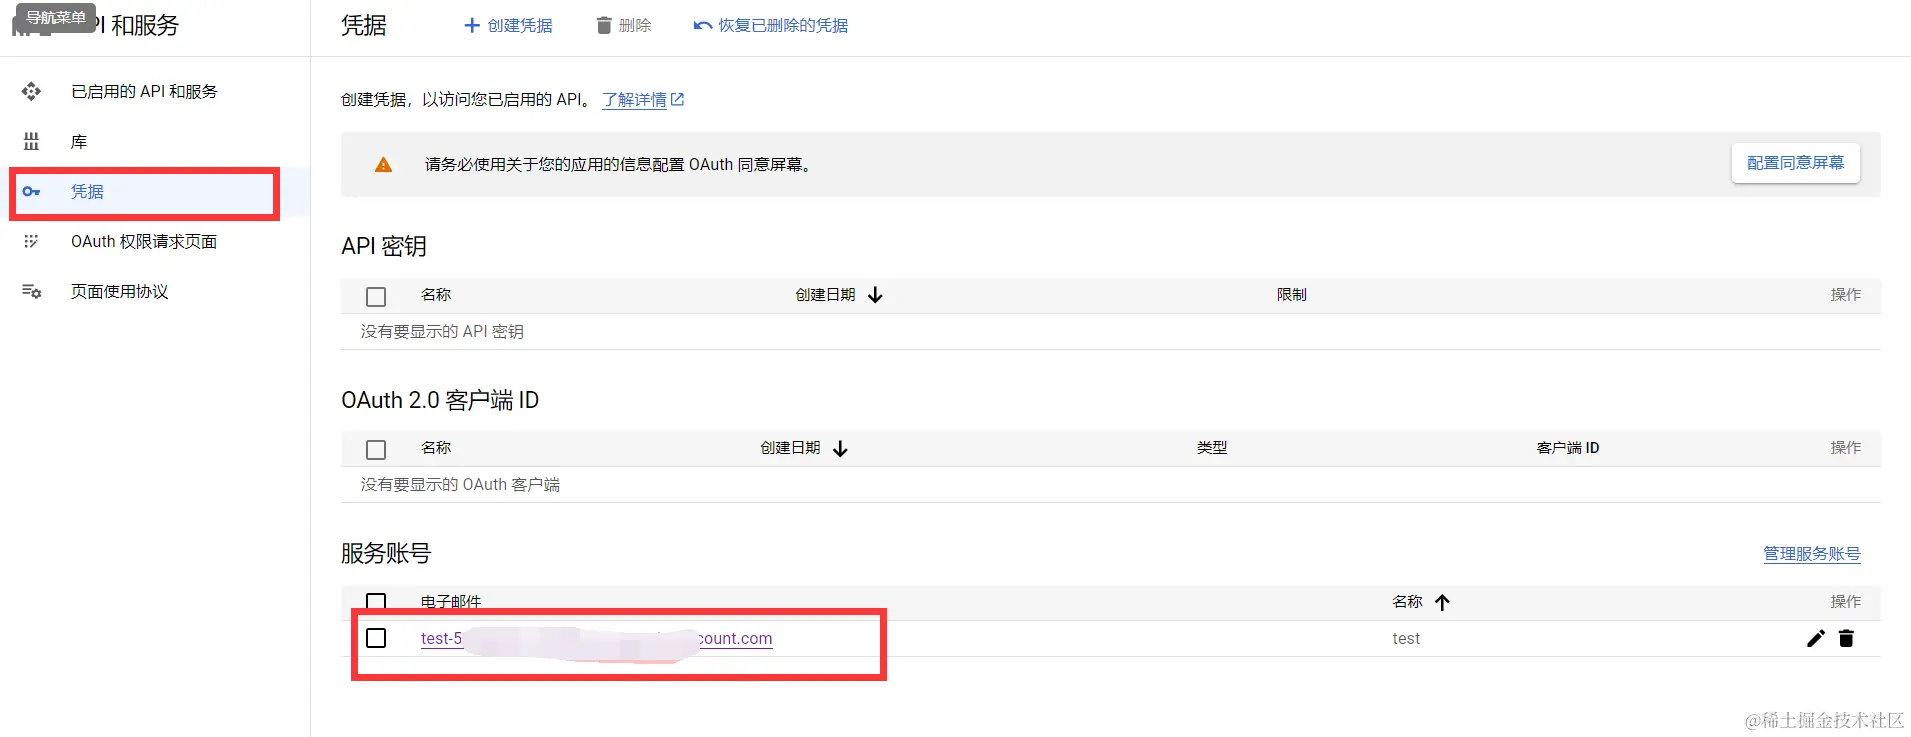
Task: Click 配置同意屏幕 configure consent button
Action: coord(1795,163)
